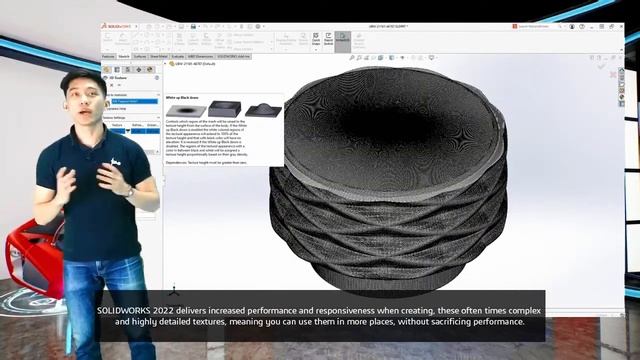This screenshot has height=360, width=640.
Task: Click the SOLIDWORKS logo menu
Action: click(117, 26)
